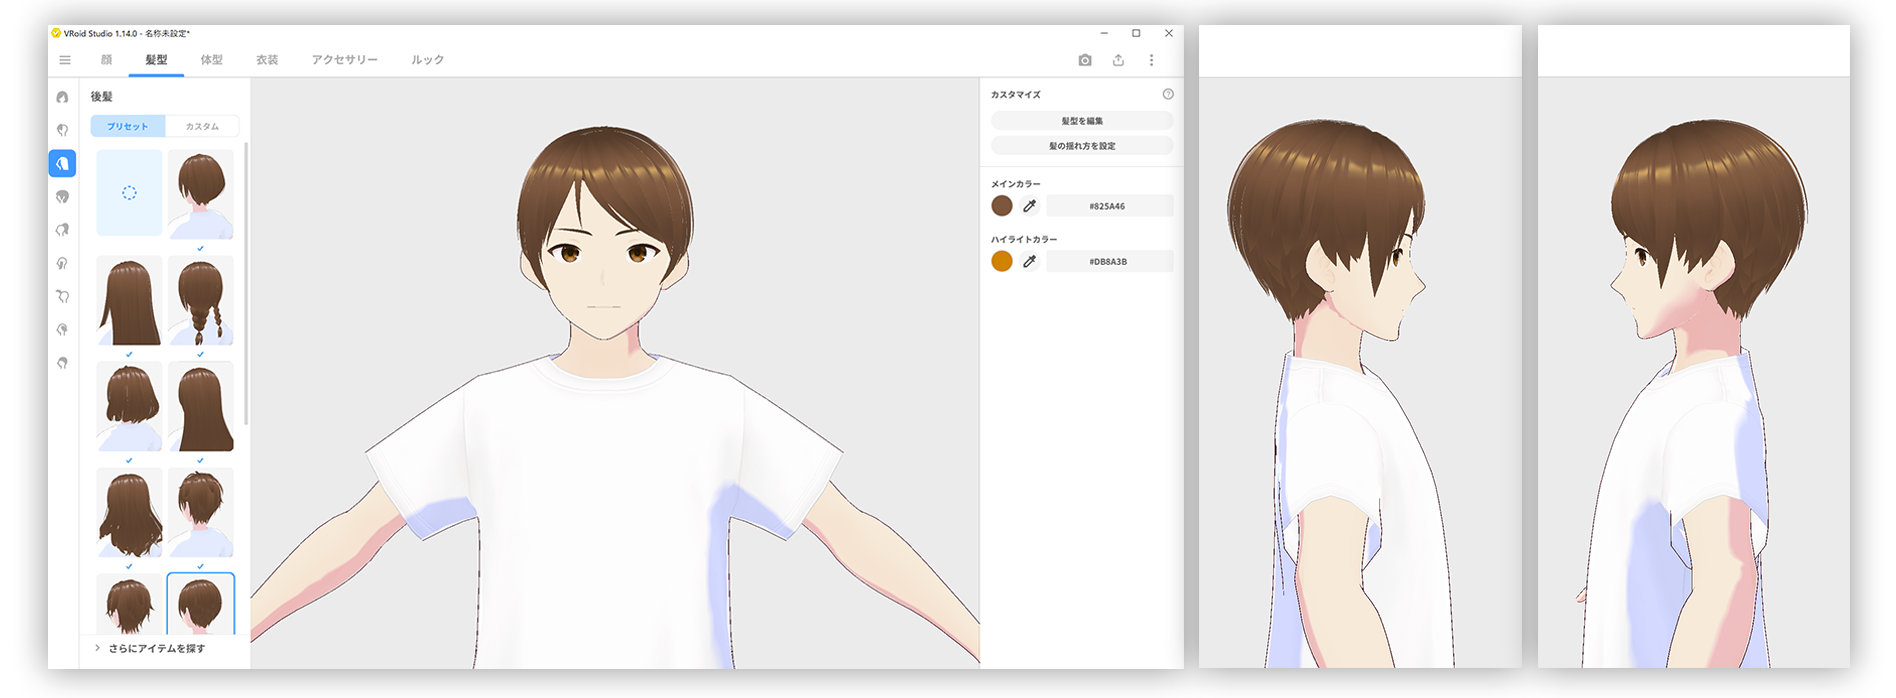Open the brown メインカラー color swatch

[x=1001, y=206]
